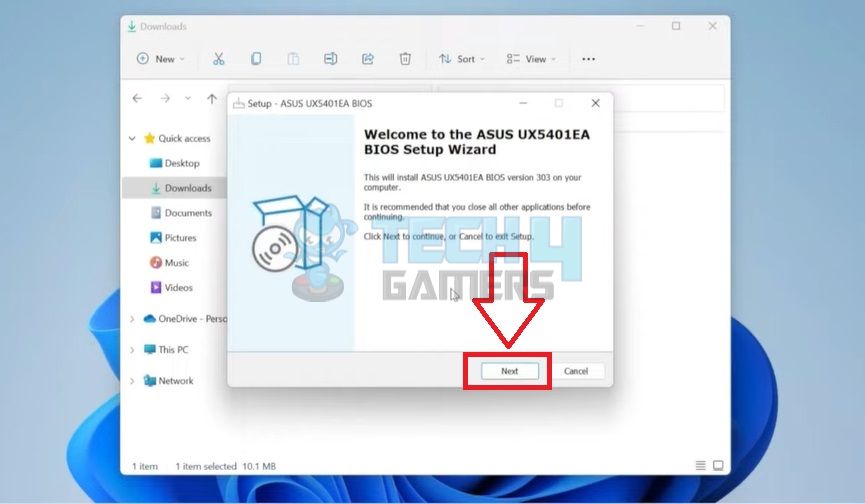Expand the OneDrive tree node

pos(132,319)
